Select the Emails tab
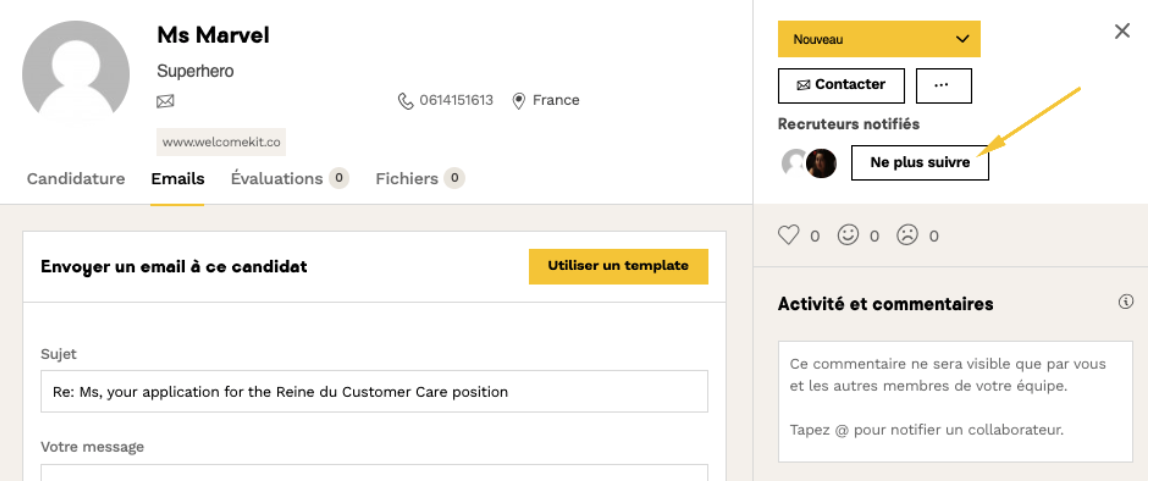The image size is (1156, 487). pos(178,179)
